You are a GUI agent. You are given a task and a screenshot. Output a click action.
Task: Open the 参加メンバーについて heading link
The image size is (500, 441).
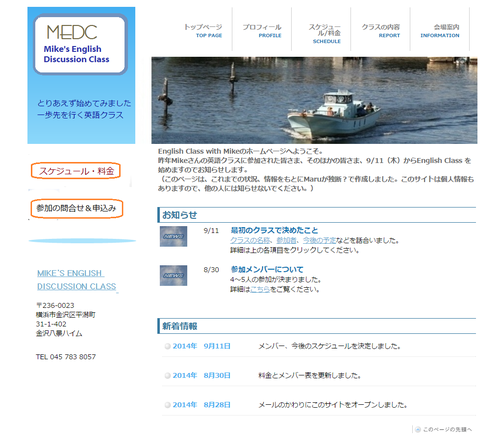267,269
